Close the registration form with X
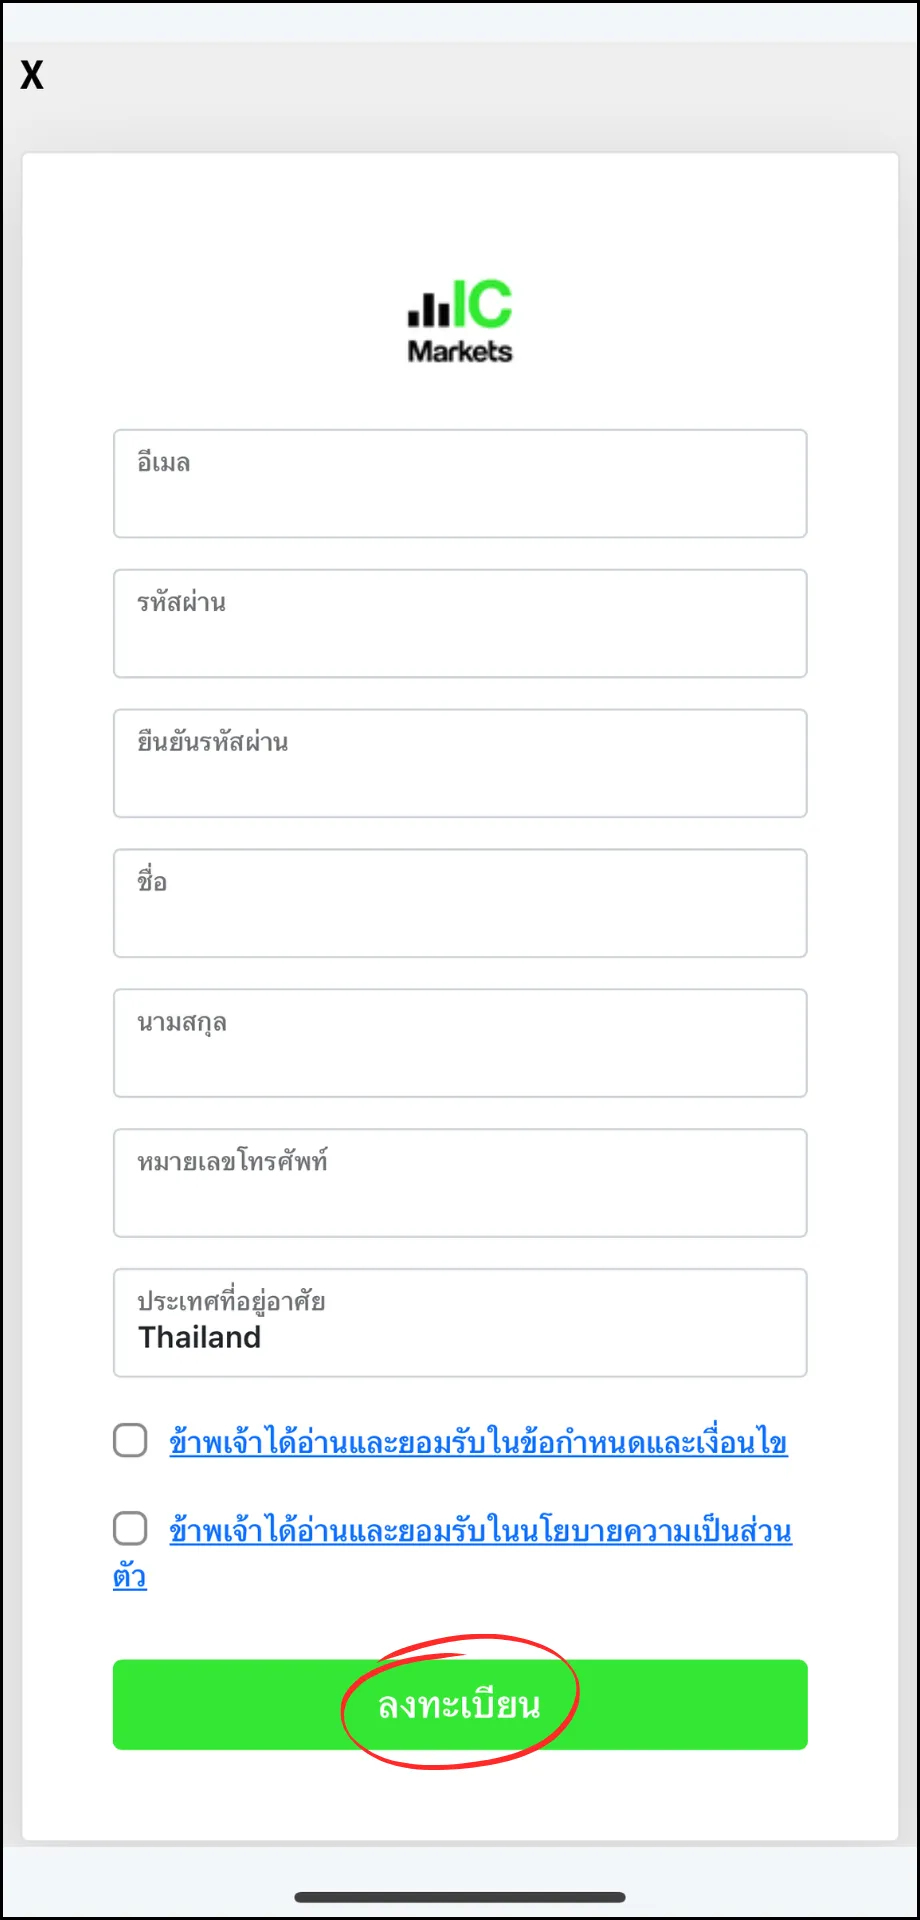This screenshot has height=1920, width=920. click(32, 75)
